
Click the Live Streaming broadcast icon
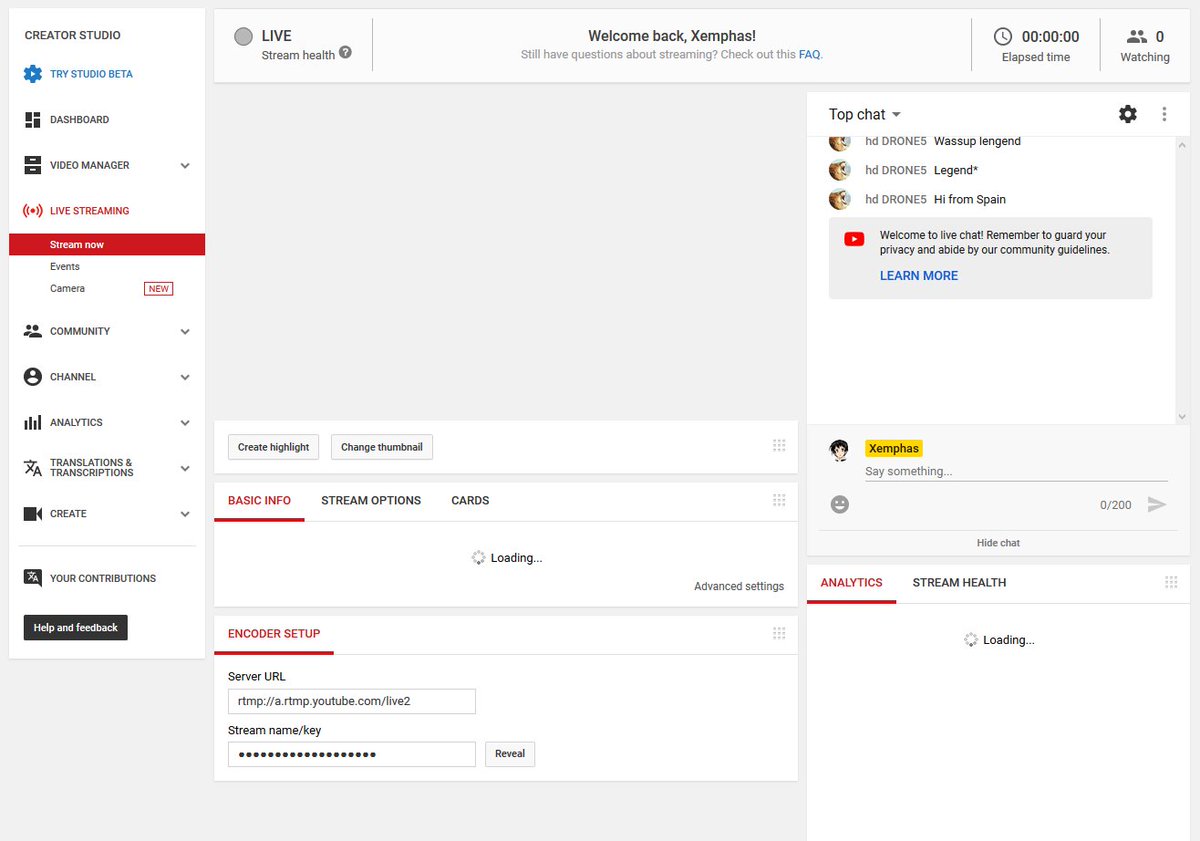pos(33,211)
